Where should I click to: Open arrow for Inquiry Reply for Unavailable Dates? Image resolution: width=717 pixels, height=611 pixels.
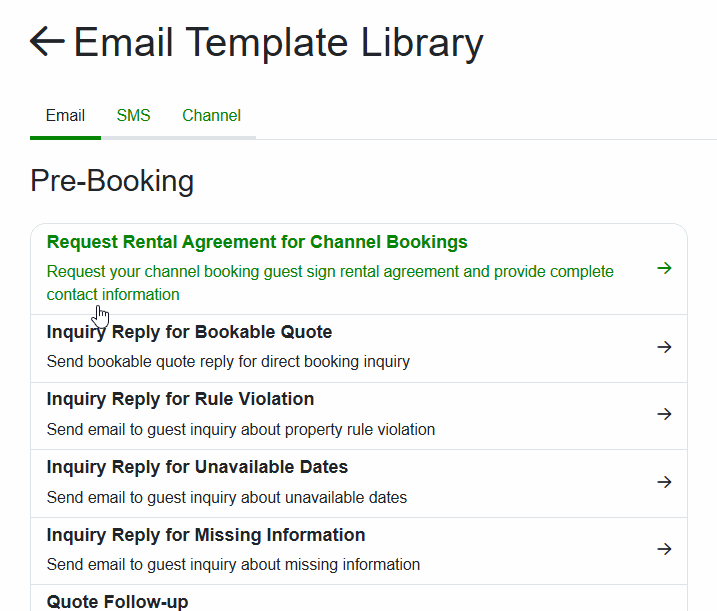click(664, 482)
